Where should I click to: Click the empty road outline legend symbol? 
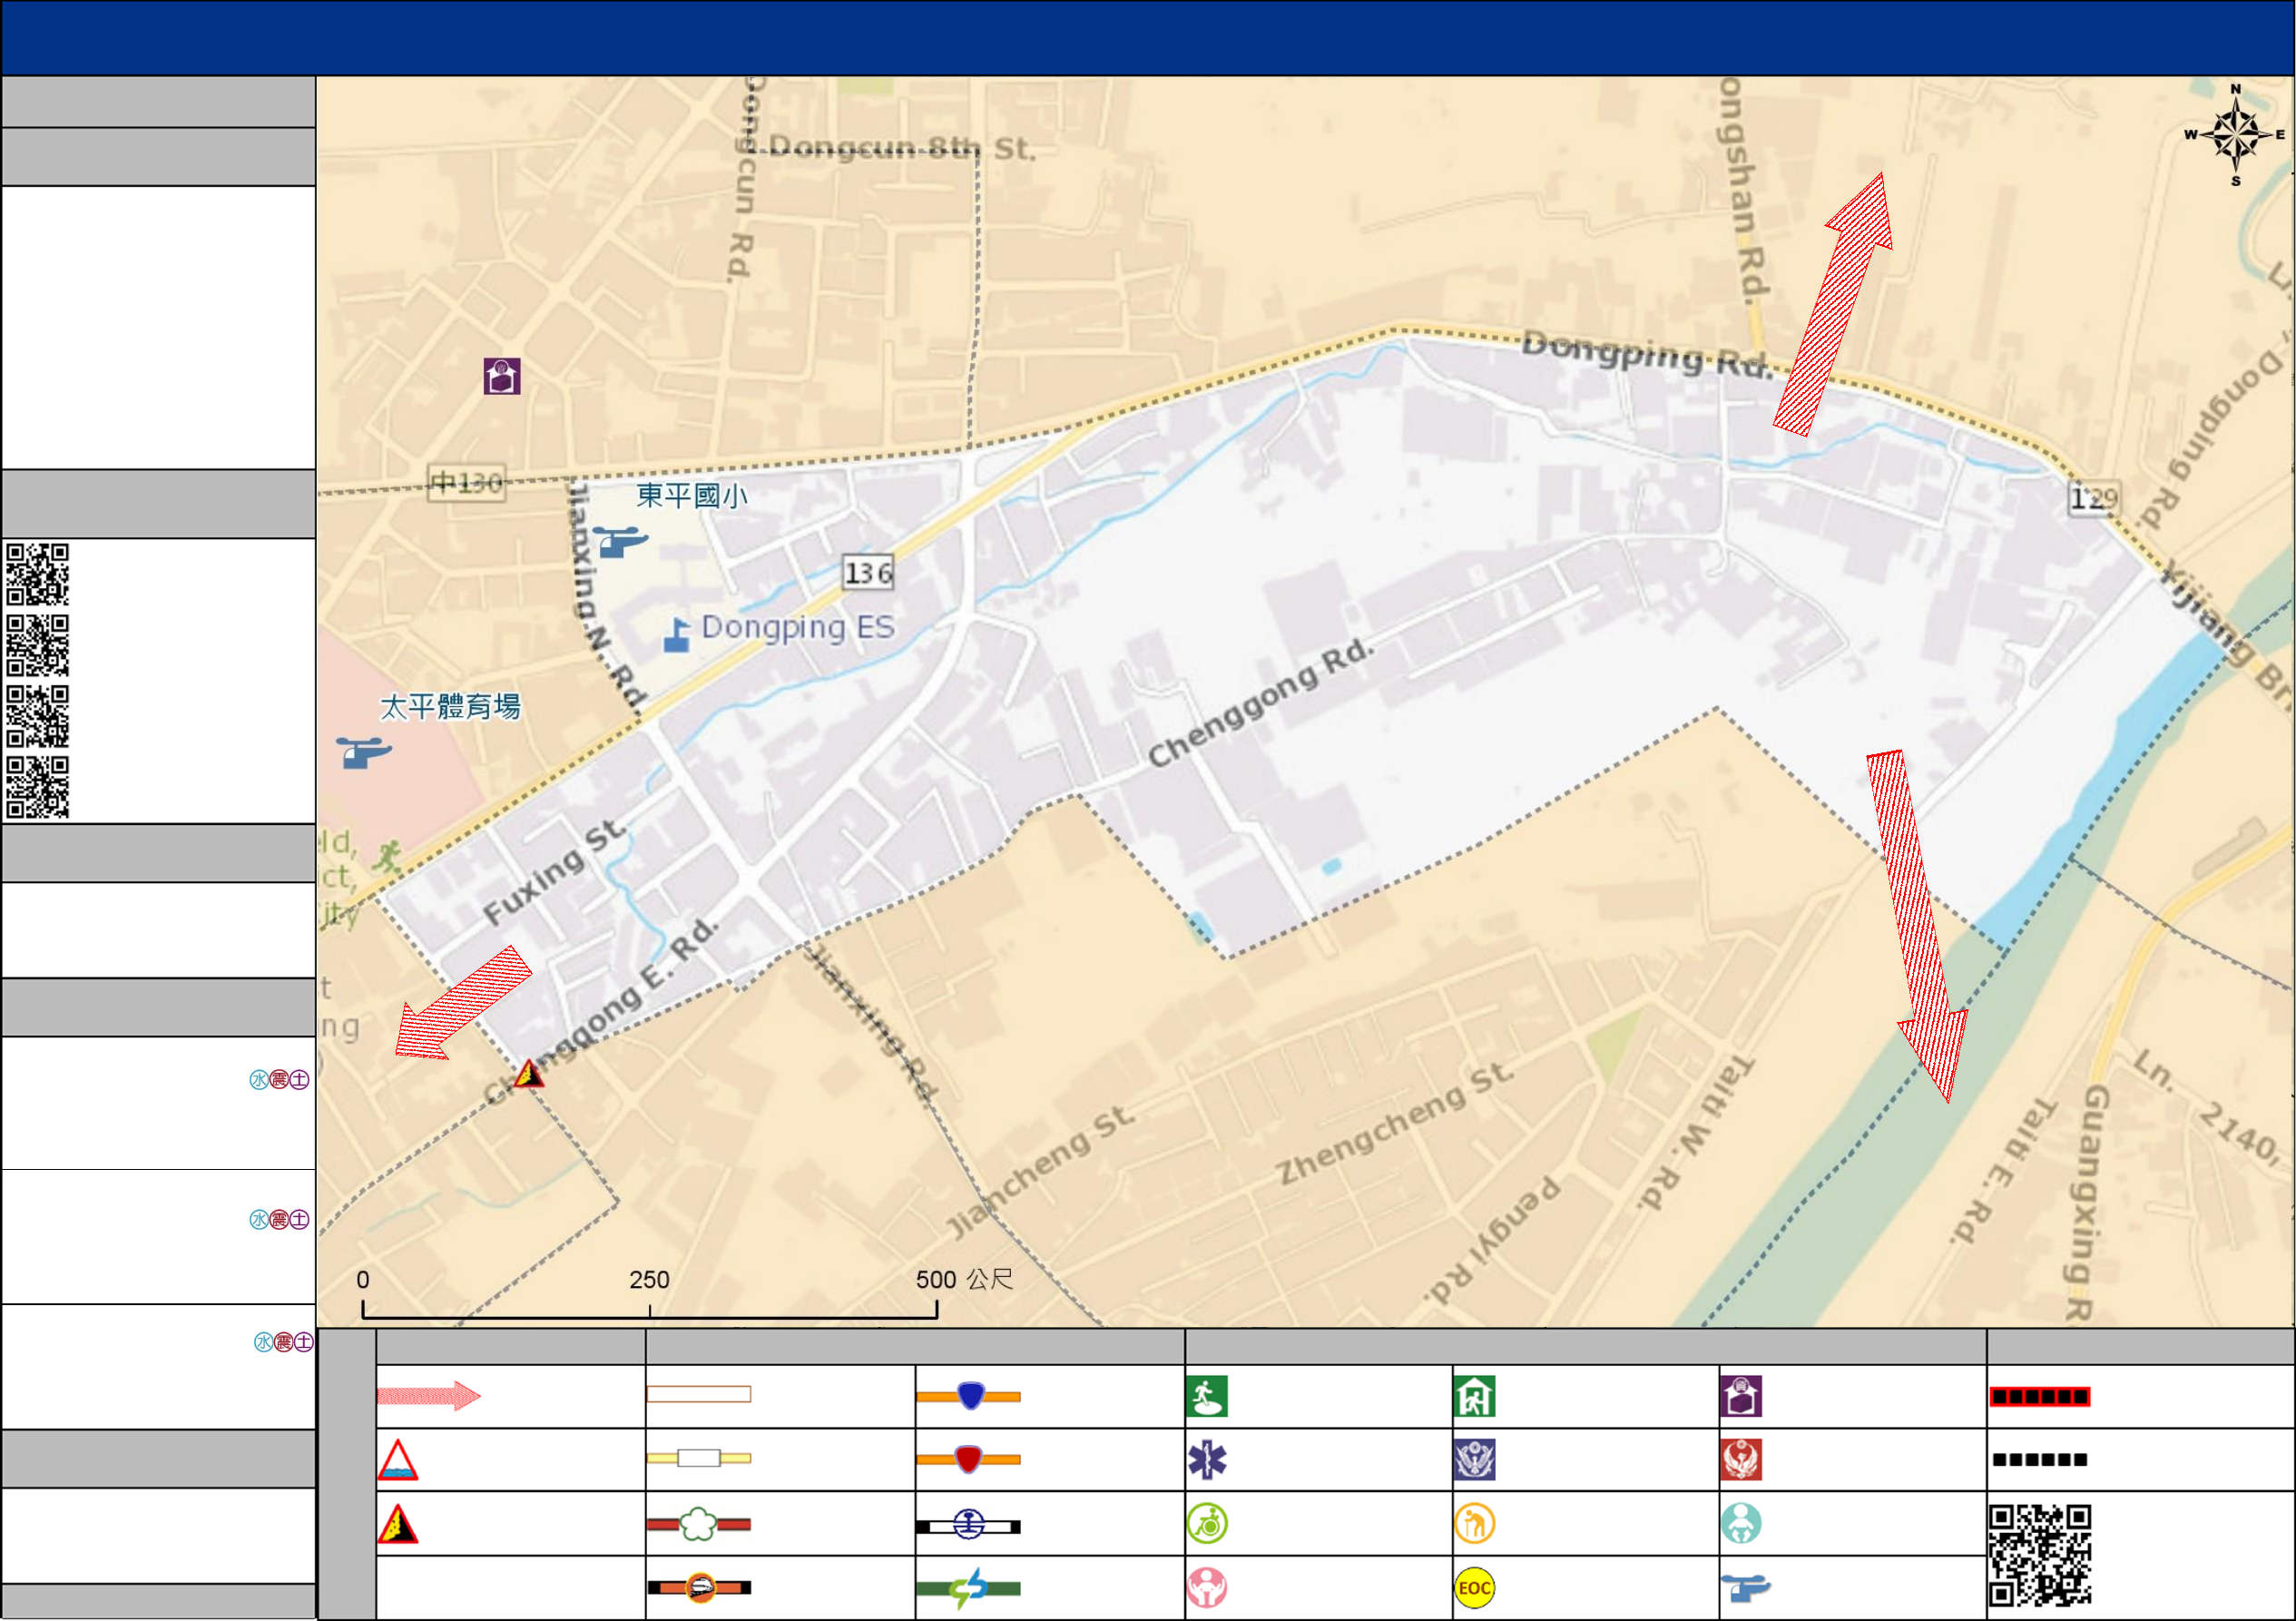(x=699, y=1394)
